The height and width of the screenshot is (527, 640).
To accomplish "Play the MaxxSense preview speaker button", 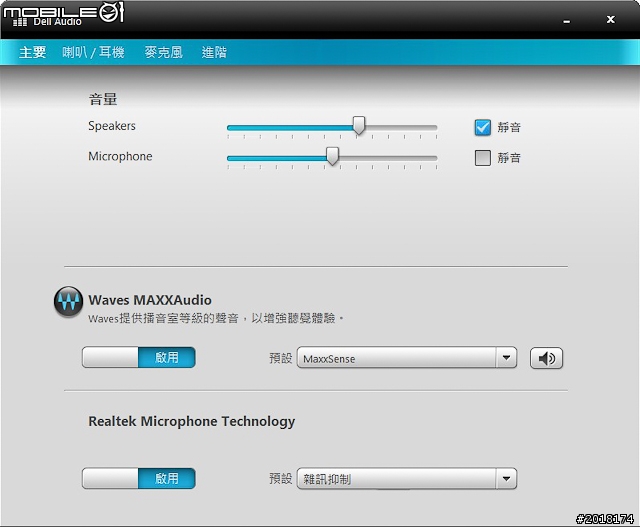I will click(546, 358).
